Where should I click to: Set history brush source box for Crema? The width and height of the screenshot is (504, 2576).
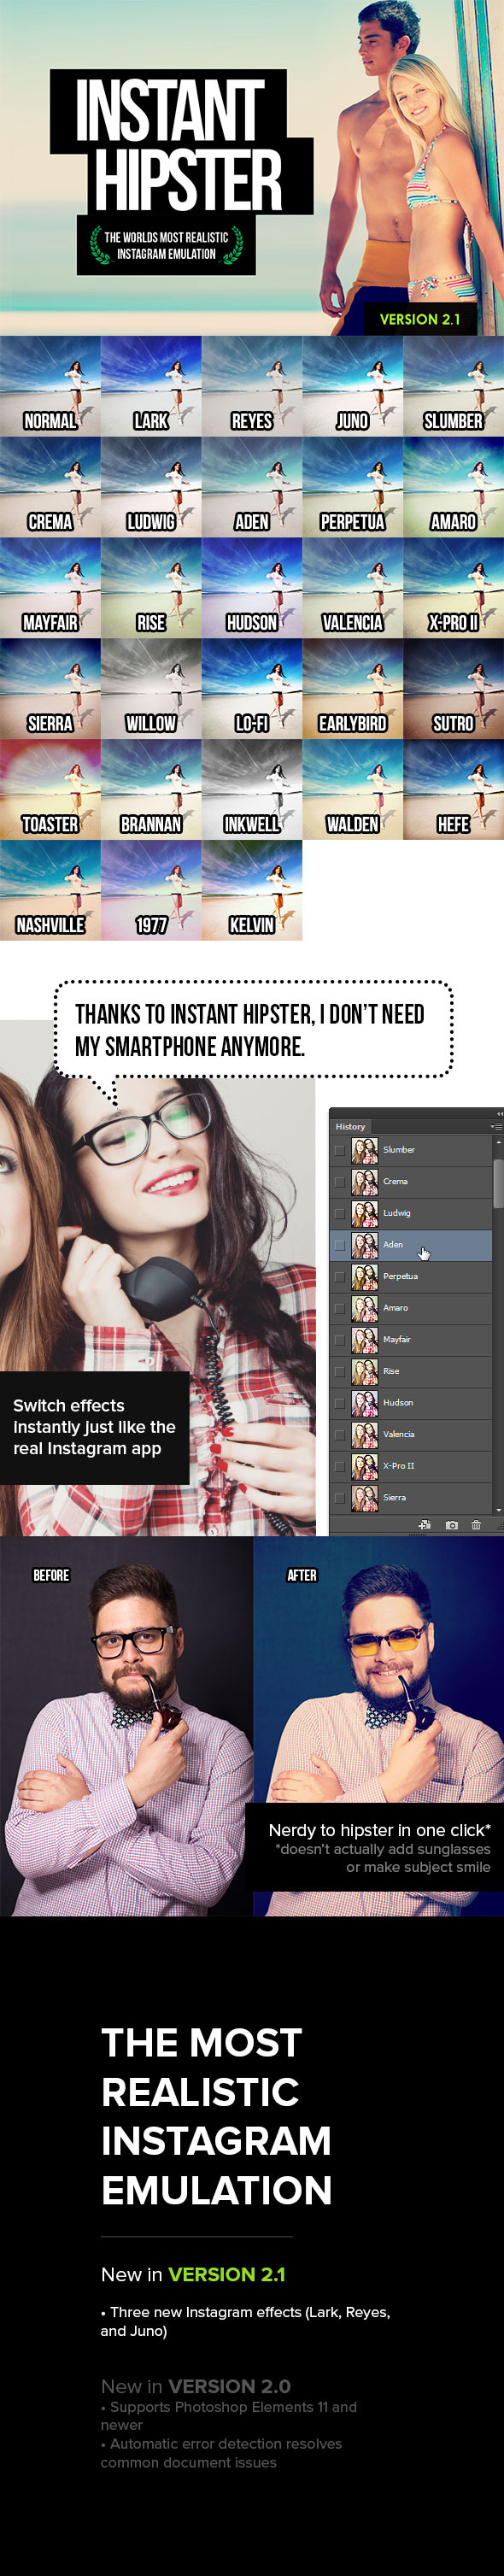point(340,1182)
